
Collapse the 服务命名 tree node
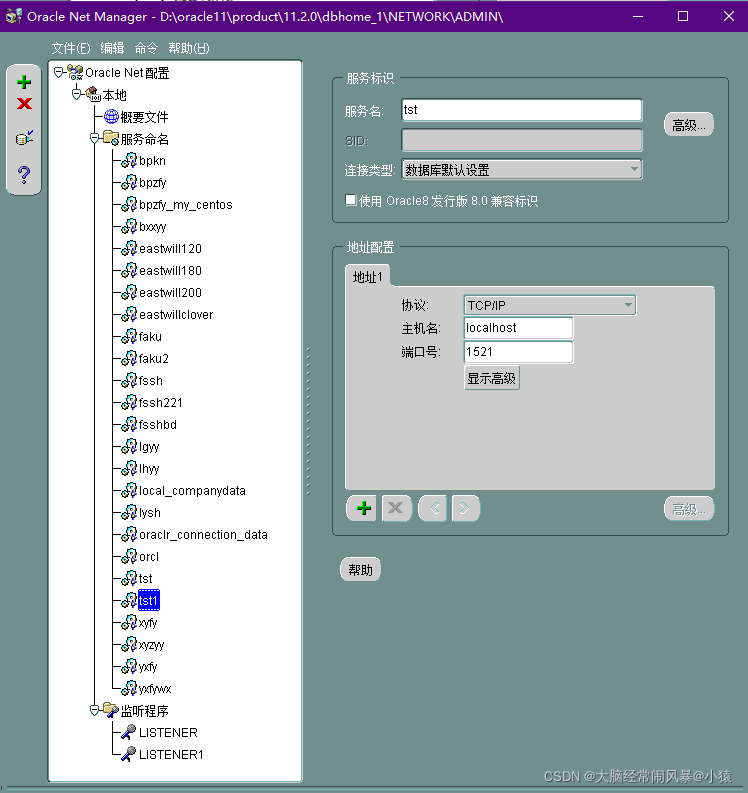click(94, 138)
